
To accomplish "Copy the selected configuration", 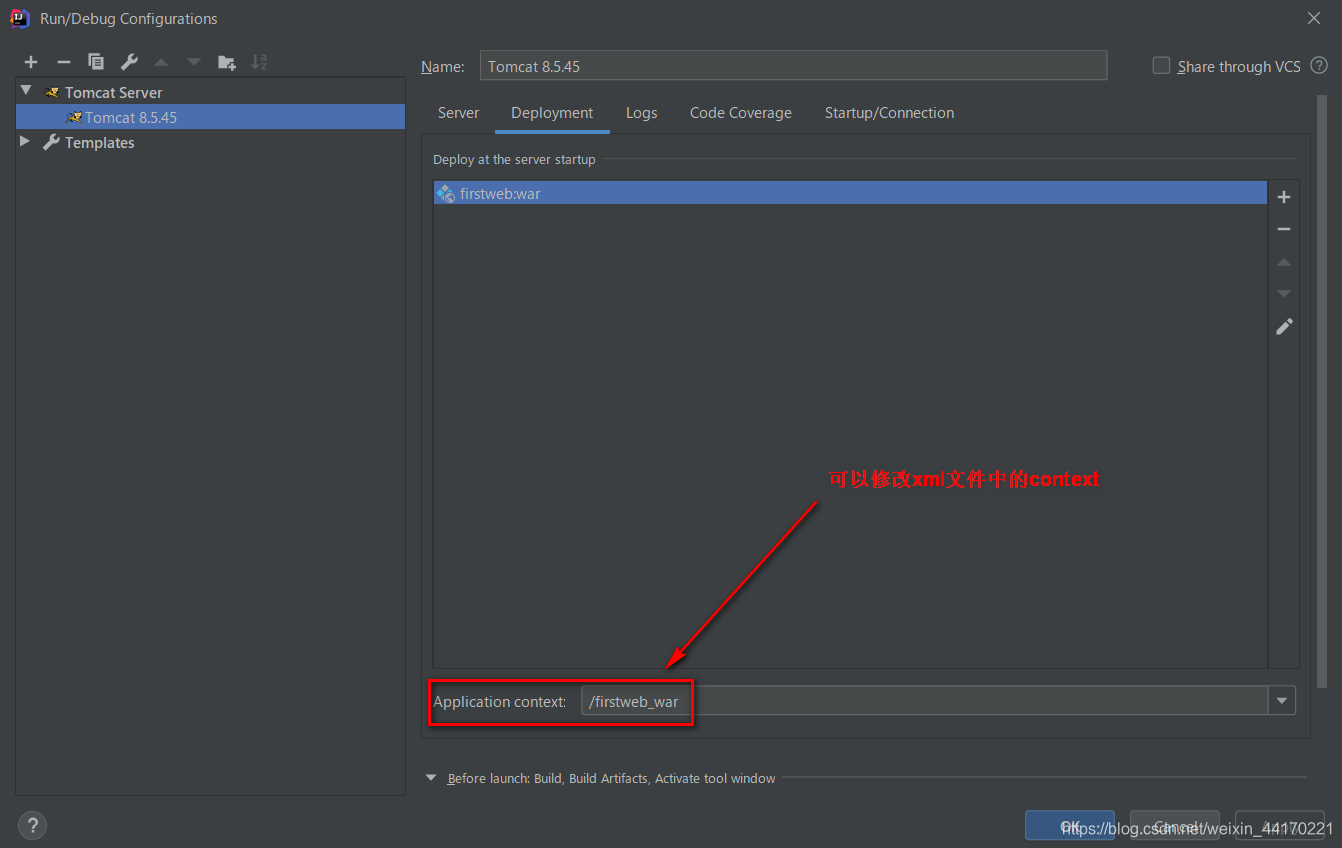I will pyautogui.click(x=96, y=62).
